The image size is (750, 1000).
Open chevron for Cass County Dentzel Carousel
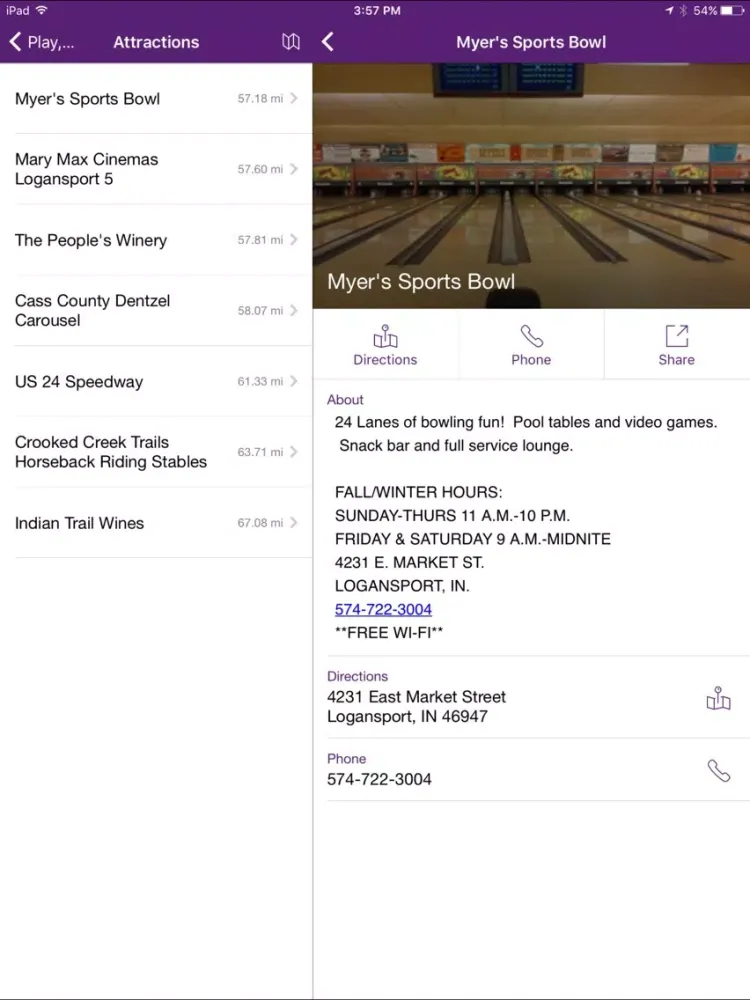click(x=293, y=311)
